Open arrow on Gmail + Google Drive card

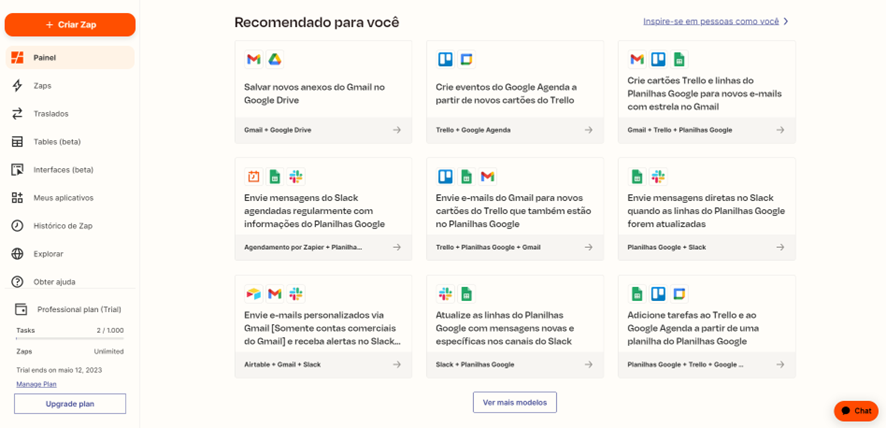397,130
